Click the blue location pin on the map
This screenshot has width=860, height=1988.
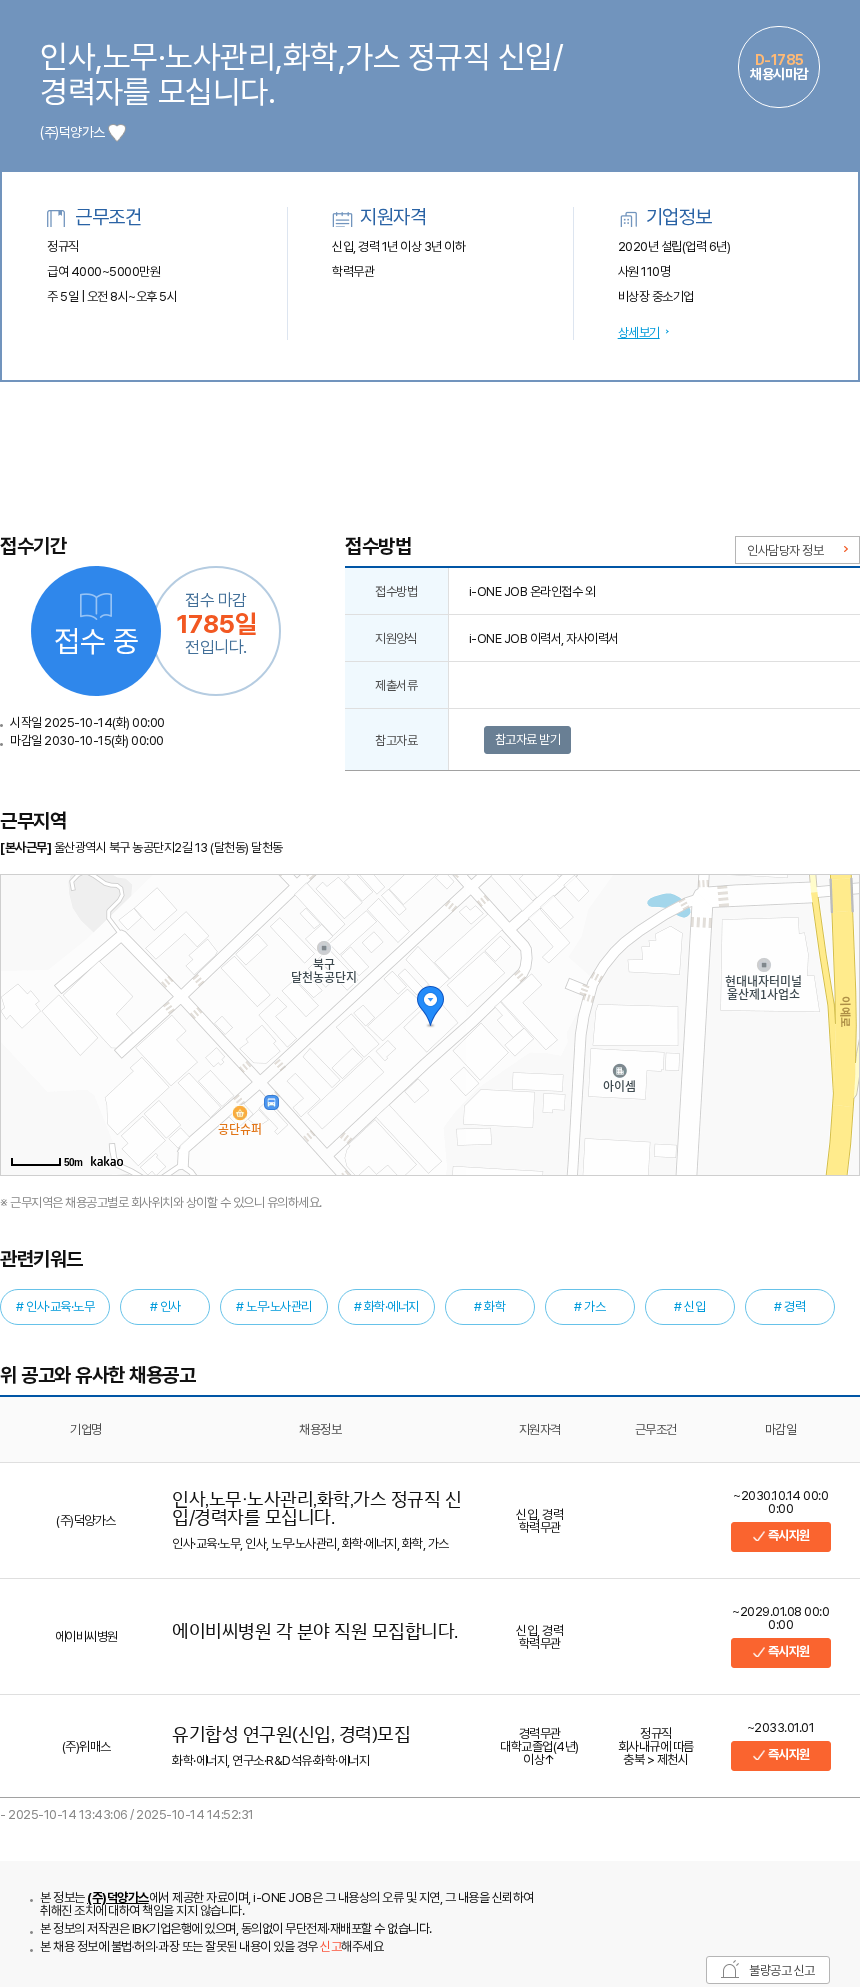[430, 1005]
